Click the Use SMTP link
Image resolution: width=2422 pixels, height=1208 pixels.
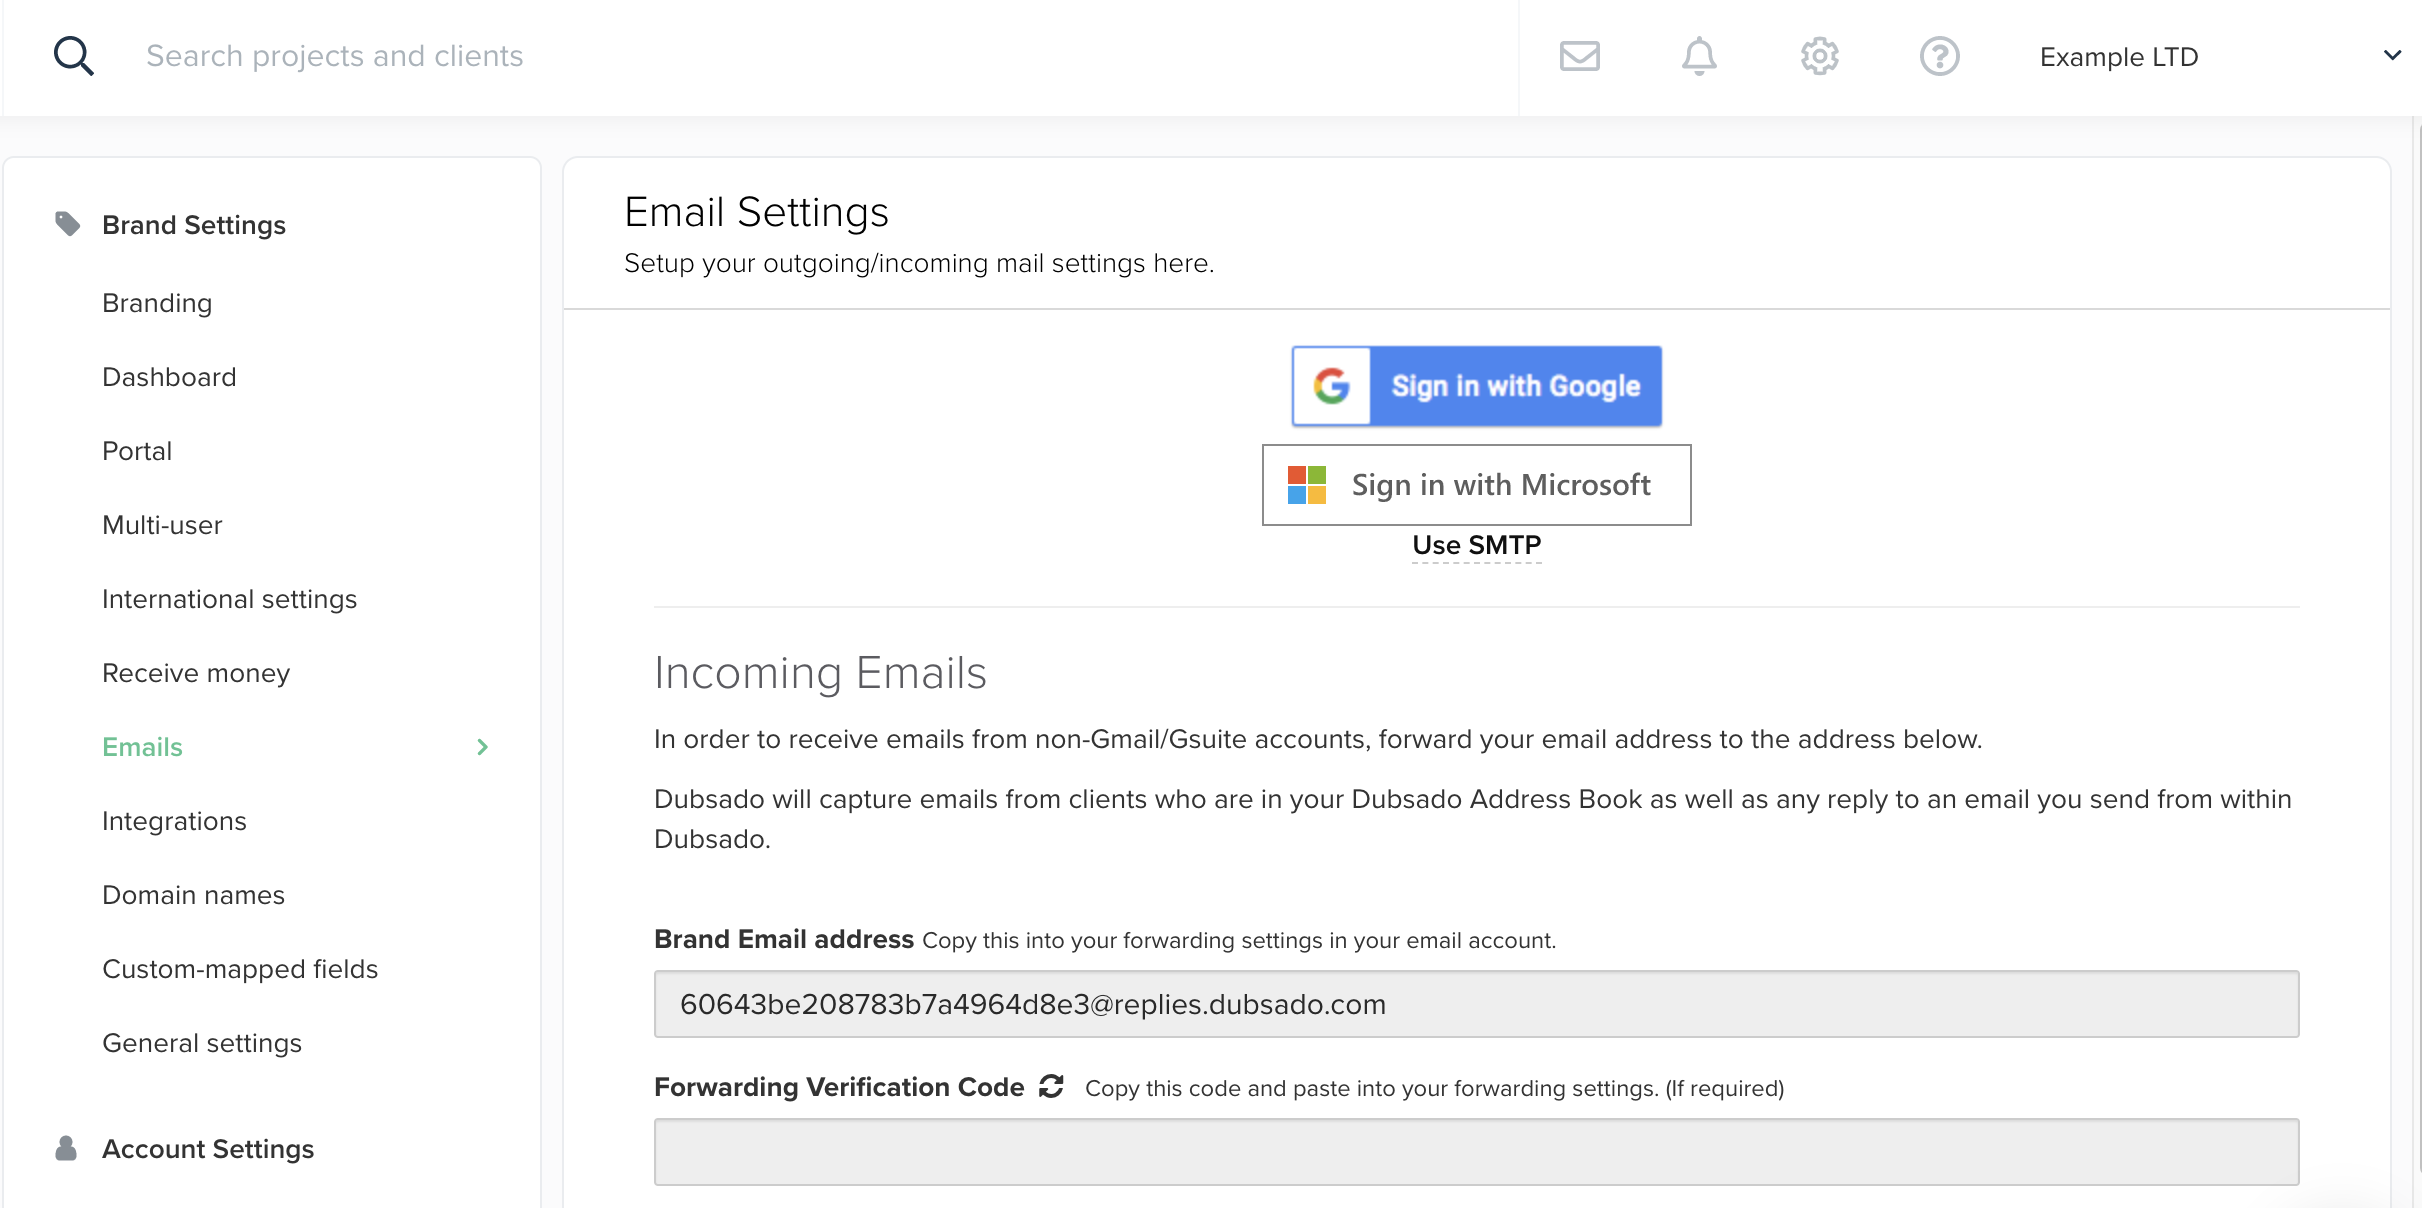(x=1477, y=544)
